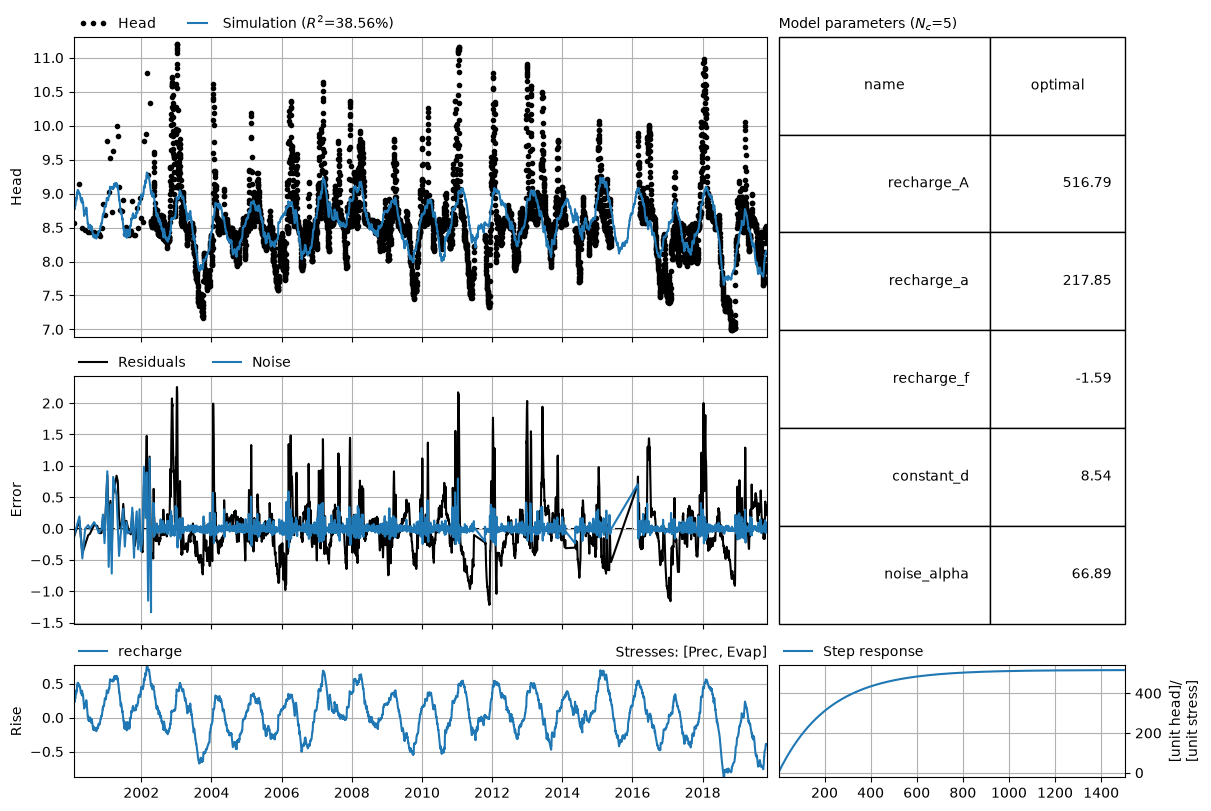This screenshot has width=1211, height=811.
Task: Click the noise_alpha value 66.89
Action: [1091, 574]
